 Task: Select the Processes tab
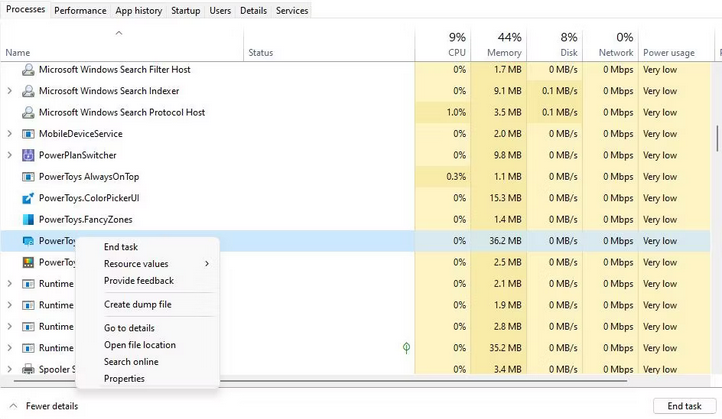25,9
